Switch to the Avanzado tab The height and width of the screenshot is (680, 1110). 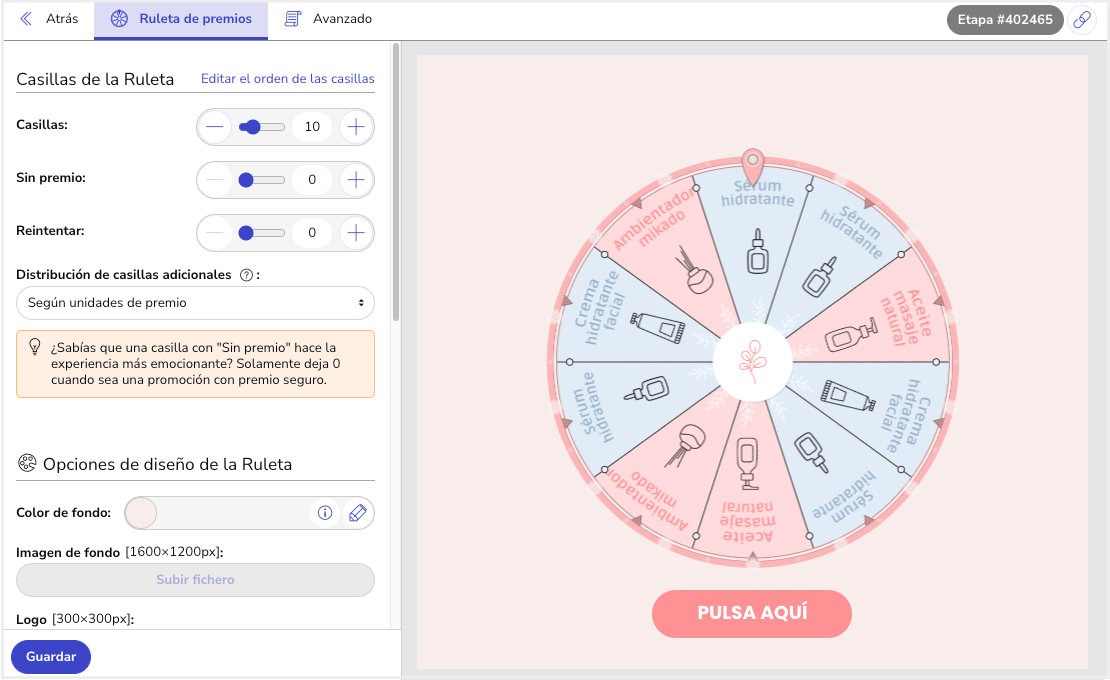click(x=328, y=19)
